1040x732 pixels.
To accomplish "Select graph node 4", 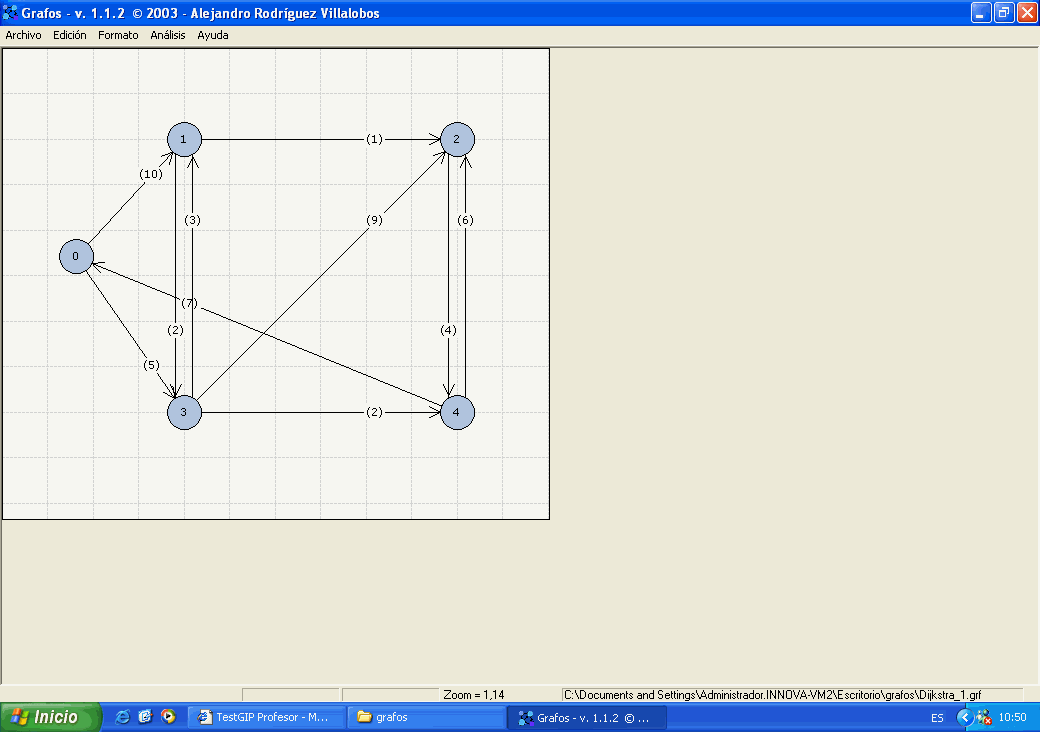I will click(457, 412).
